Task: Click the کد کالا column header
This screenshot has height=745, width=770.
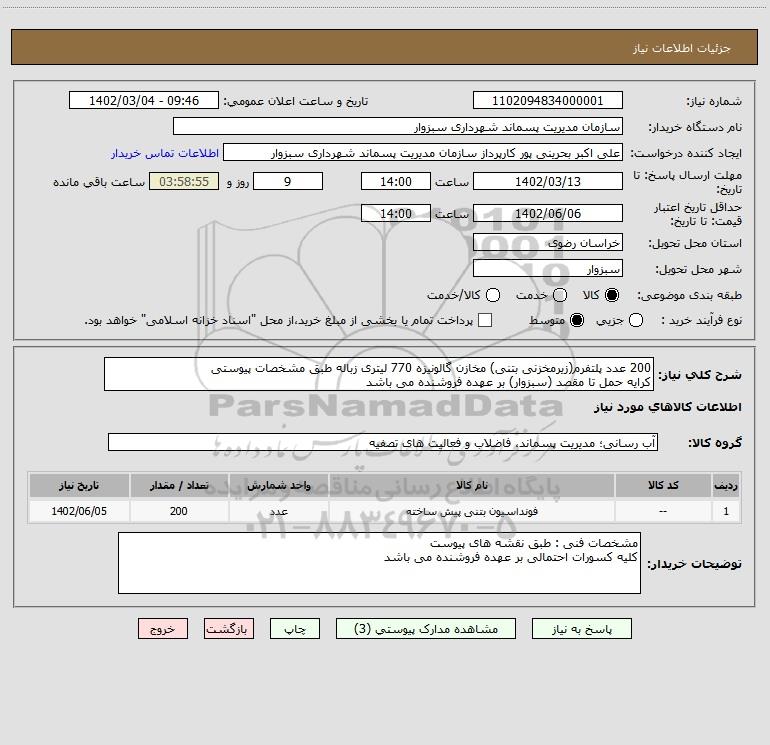Action: click(x=663, y=485)
